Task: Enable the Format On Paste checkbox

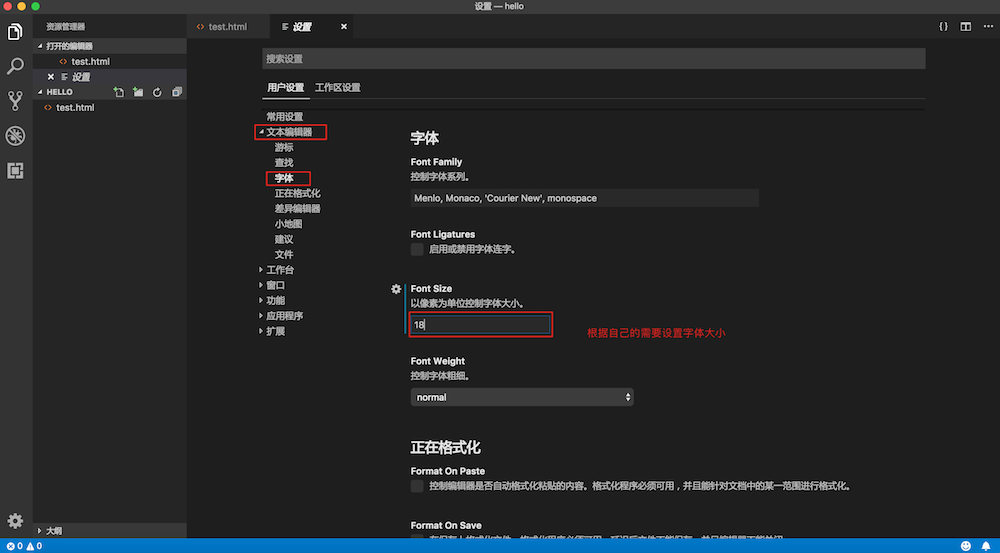Action: 417,486
